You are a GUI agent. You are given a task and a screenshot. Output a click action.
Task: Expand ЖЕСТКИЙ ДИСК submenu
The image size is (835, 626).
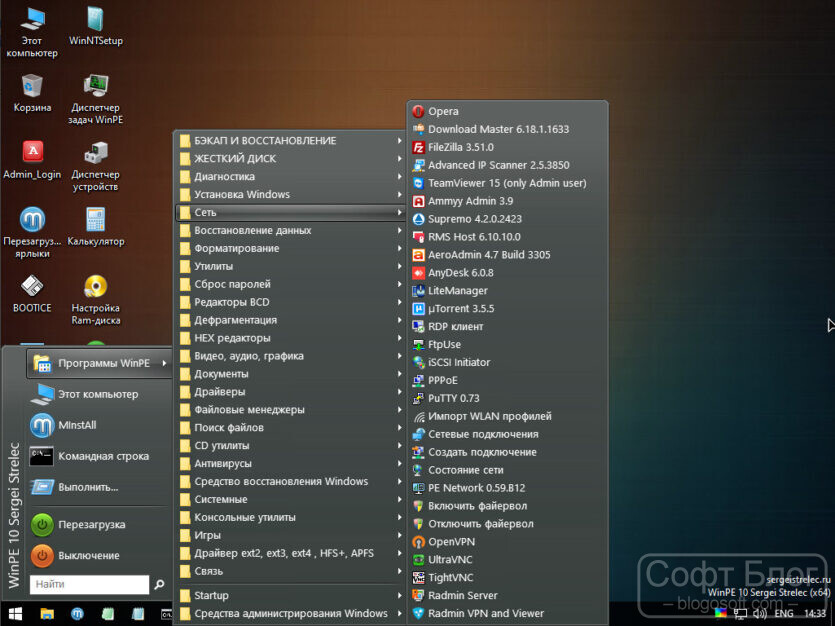290,159
